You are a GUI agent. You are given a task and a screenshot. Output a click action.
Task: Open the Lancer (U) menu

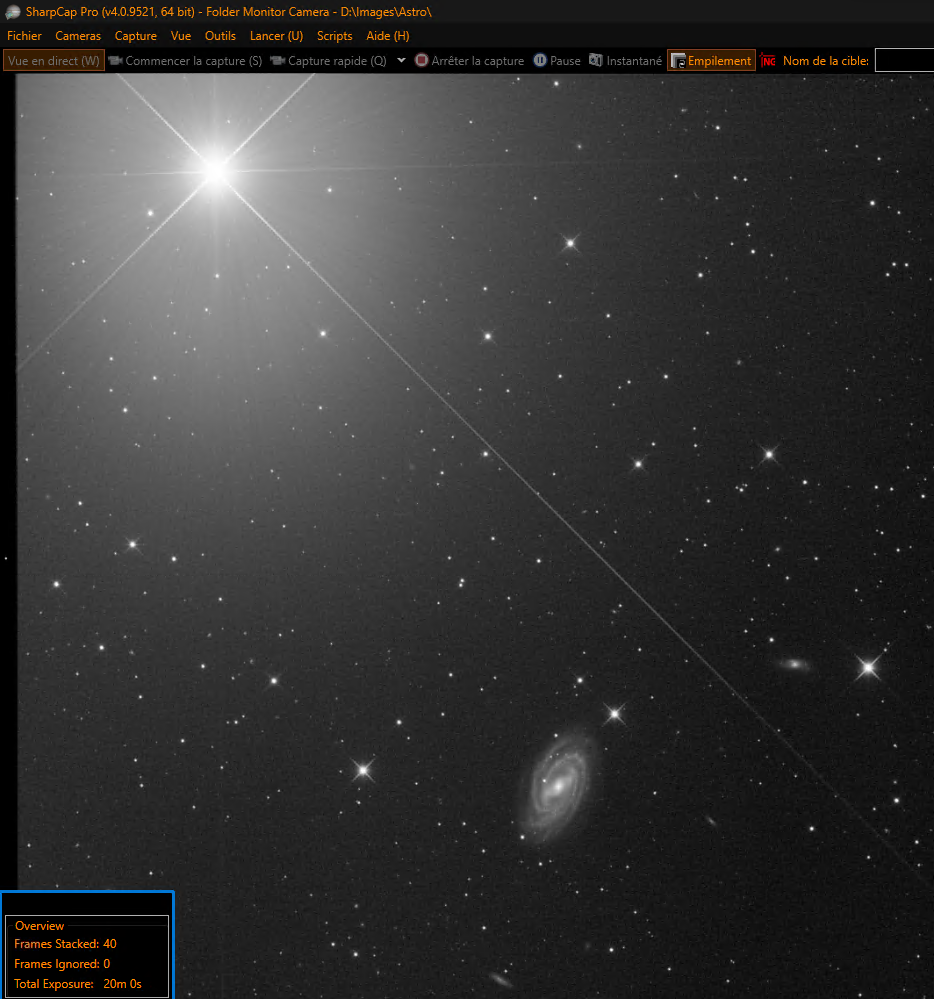coord(277,36)
